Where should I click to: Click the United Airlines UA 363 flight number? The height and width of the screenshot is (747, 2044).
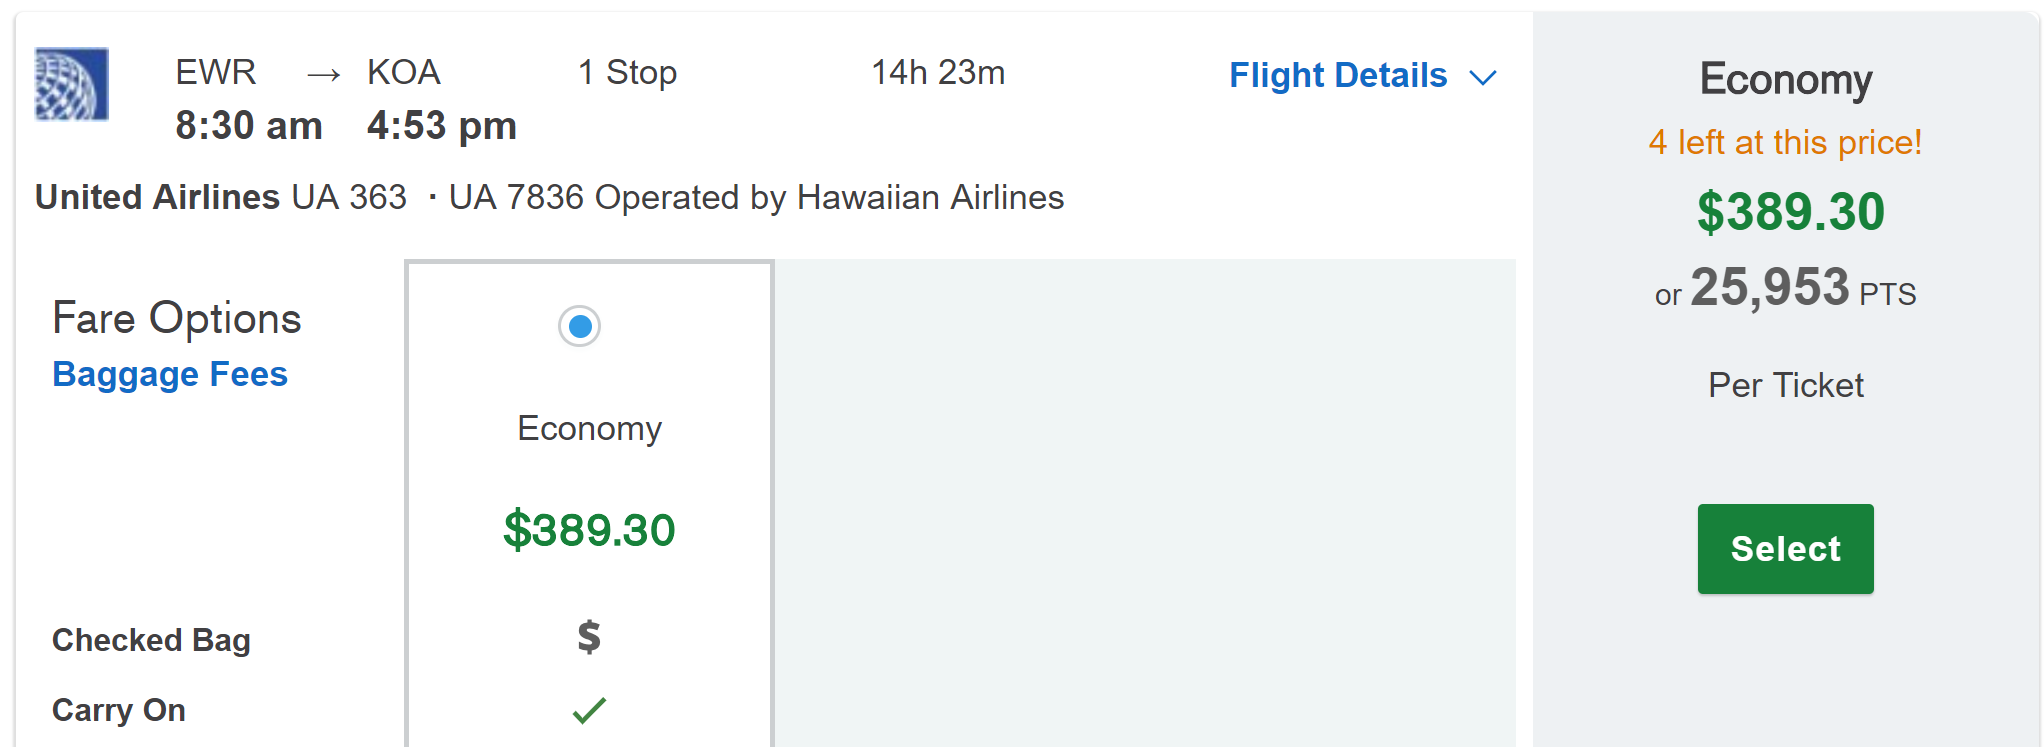pos(221,197)
